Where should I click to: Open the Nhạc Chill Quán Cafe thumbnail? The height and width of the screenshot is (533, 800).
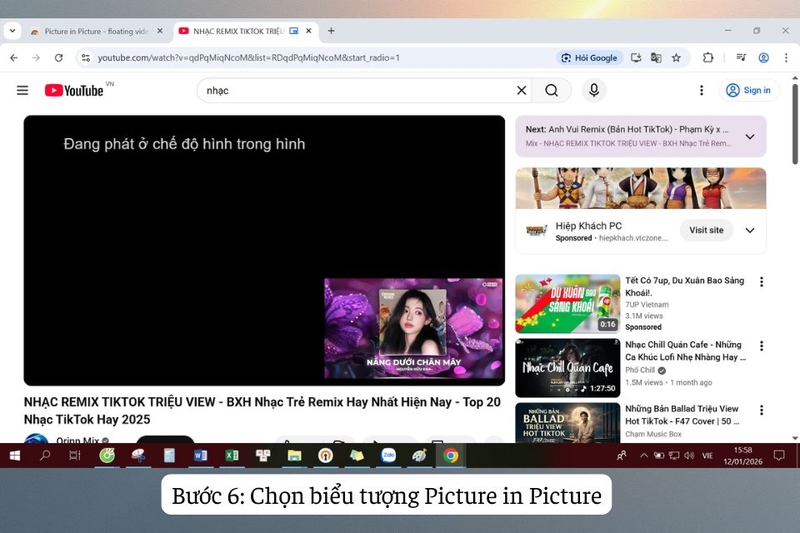click(x=567, y=368)
